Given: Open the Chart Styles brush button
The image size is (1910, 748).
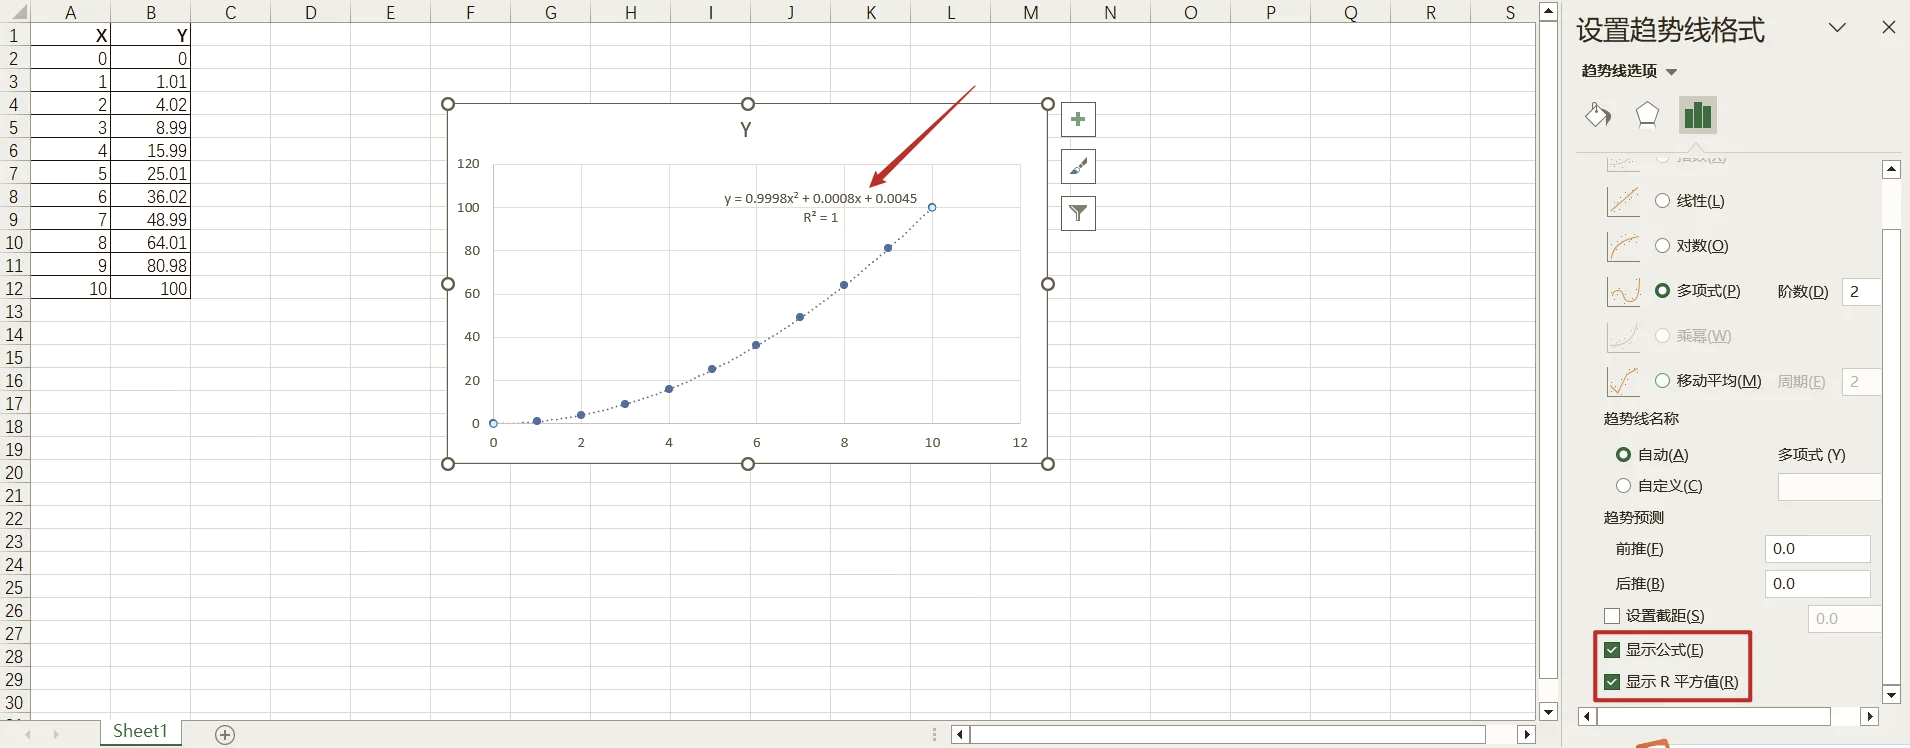Looking at the screenshot, I should point(1078,166).
